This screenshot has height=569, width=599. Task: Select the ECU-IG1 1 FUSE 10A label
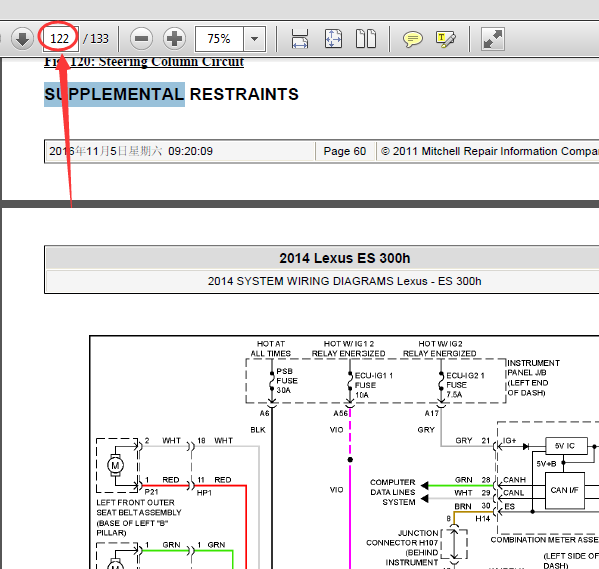click(x=373, y=385)
